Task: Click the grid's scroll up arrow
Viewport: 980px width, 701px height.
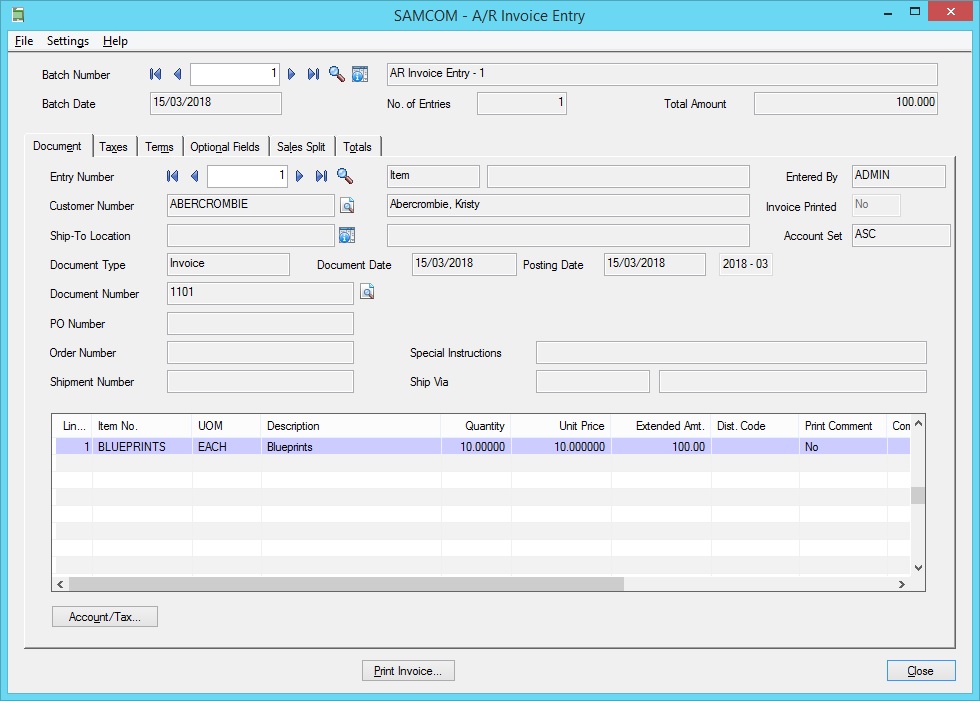Action: [x=918, y=424]
